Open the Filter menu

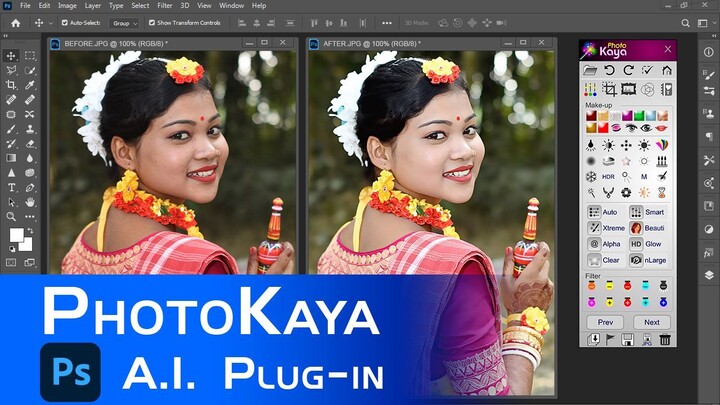[164, 6]
